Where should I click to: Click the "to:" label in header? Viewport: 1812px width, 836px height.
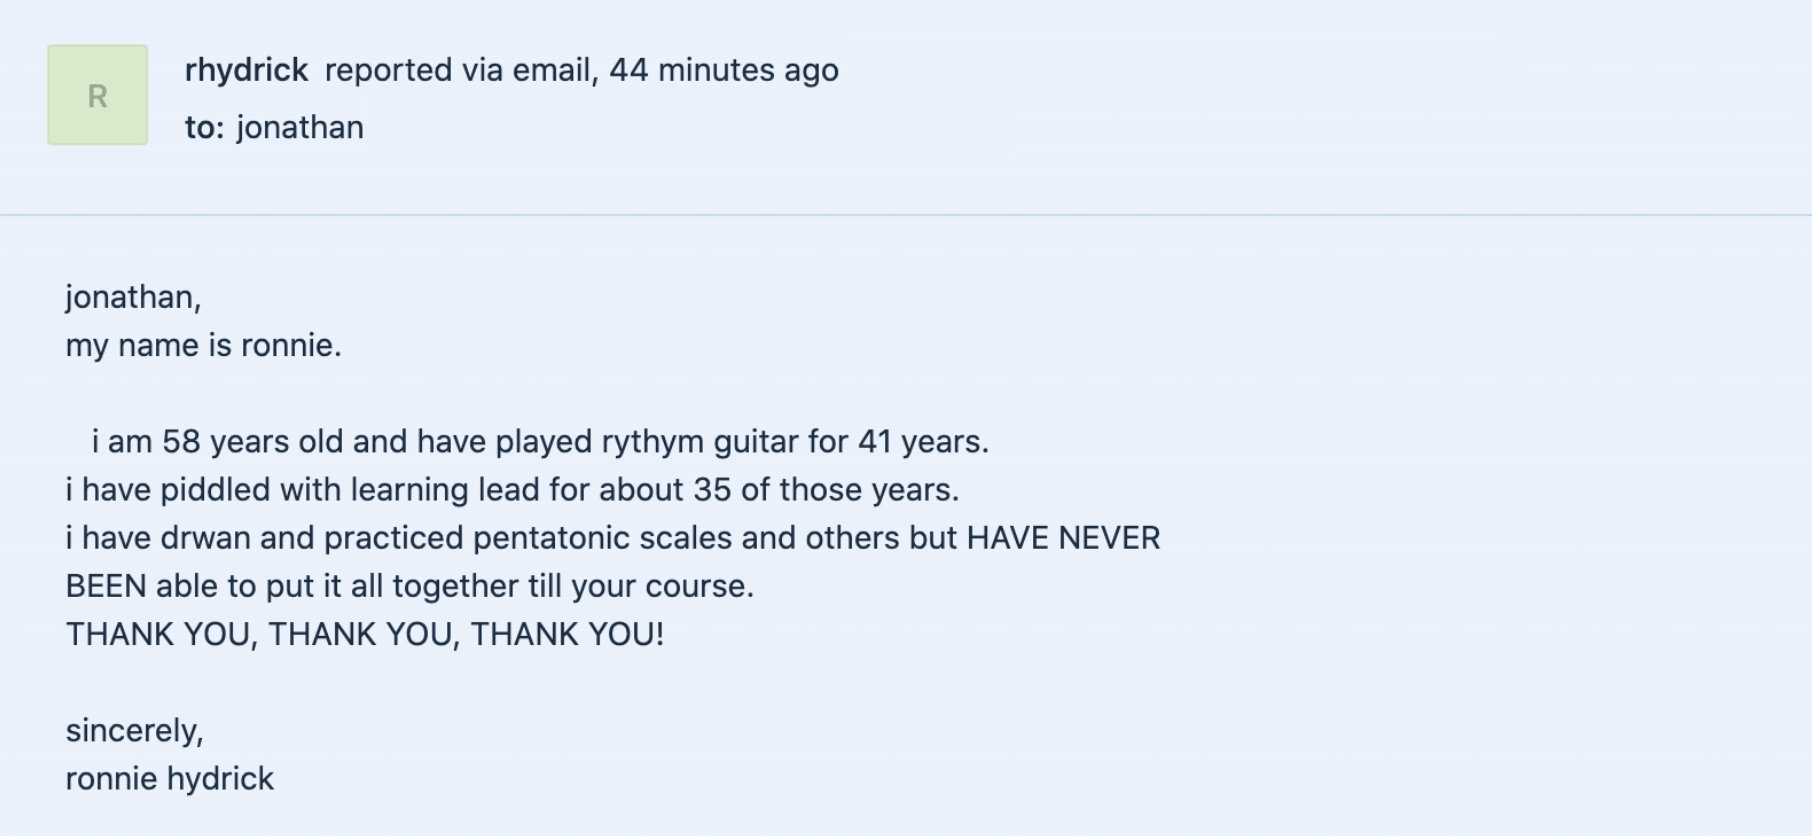[x=204, y=128]
